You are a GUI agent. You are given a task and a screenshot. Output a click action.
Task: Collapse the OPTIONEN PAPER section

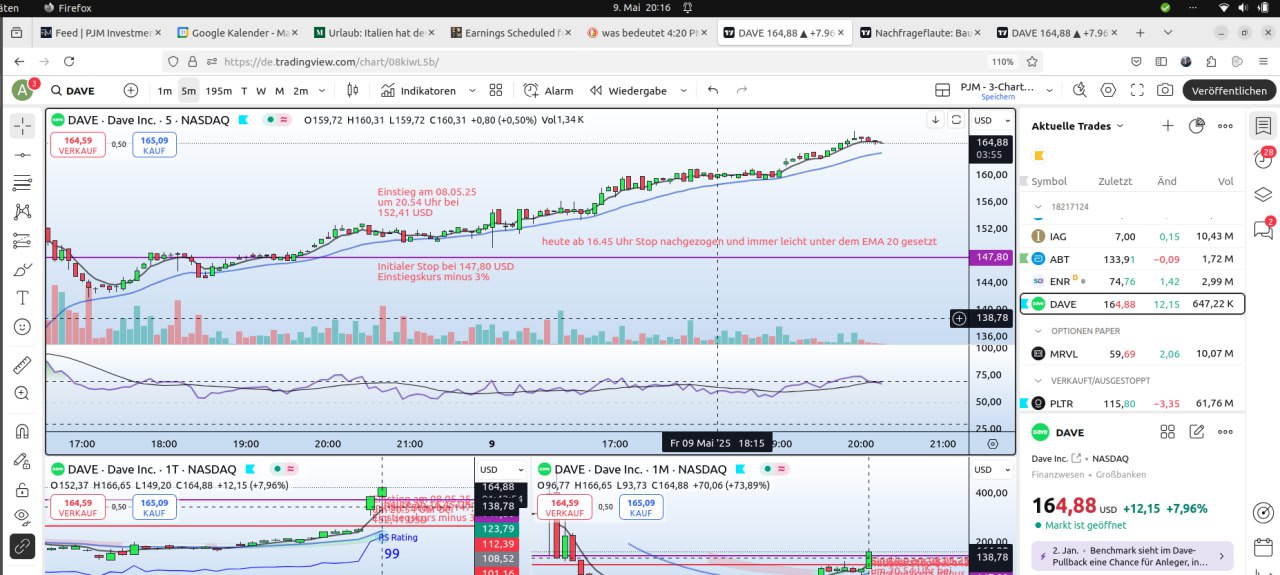[x=1039, y=330]
